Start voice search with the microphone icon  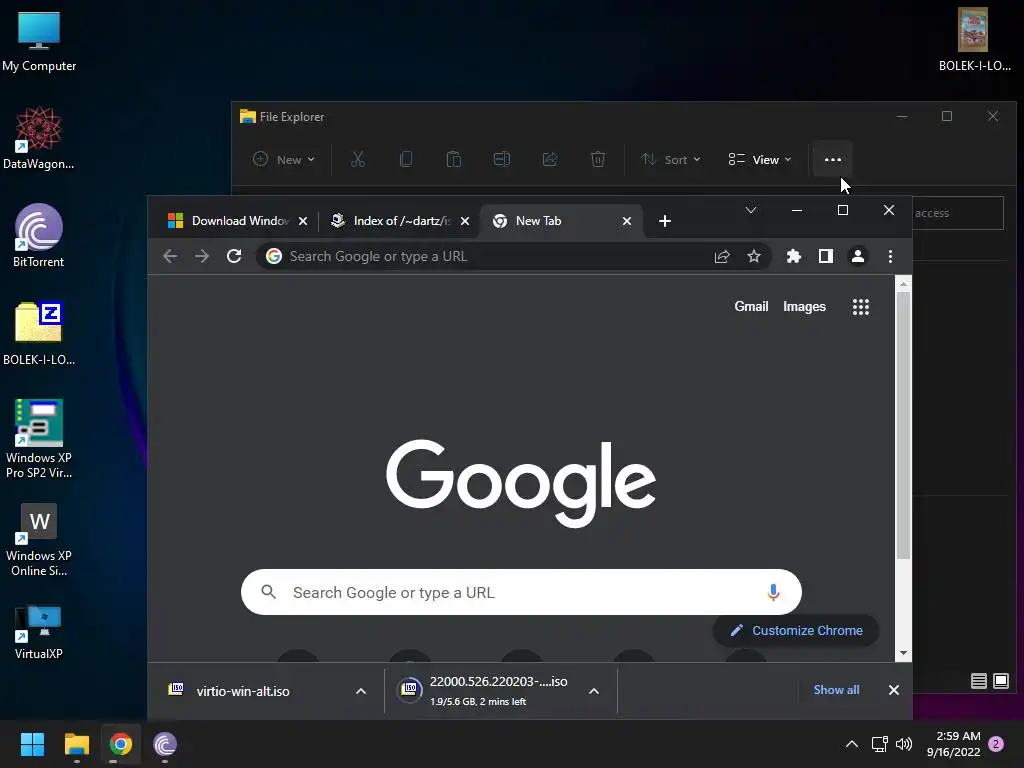(773, 592)
